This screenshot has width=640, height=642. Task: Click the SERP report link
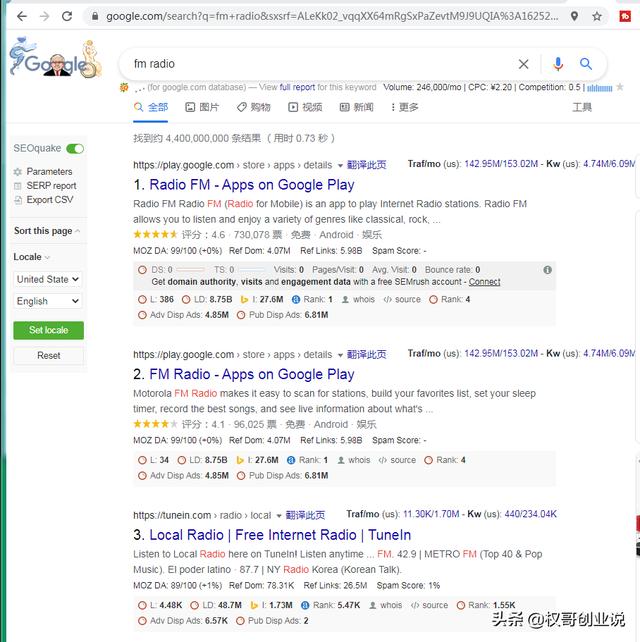coord(51,186)
